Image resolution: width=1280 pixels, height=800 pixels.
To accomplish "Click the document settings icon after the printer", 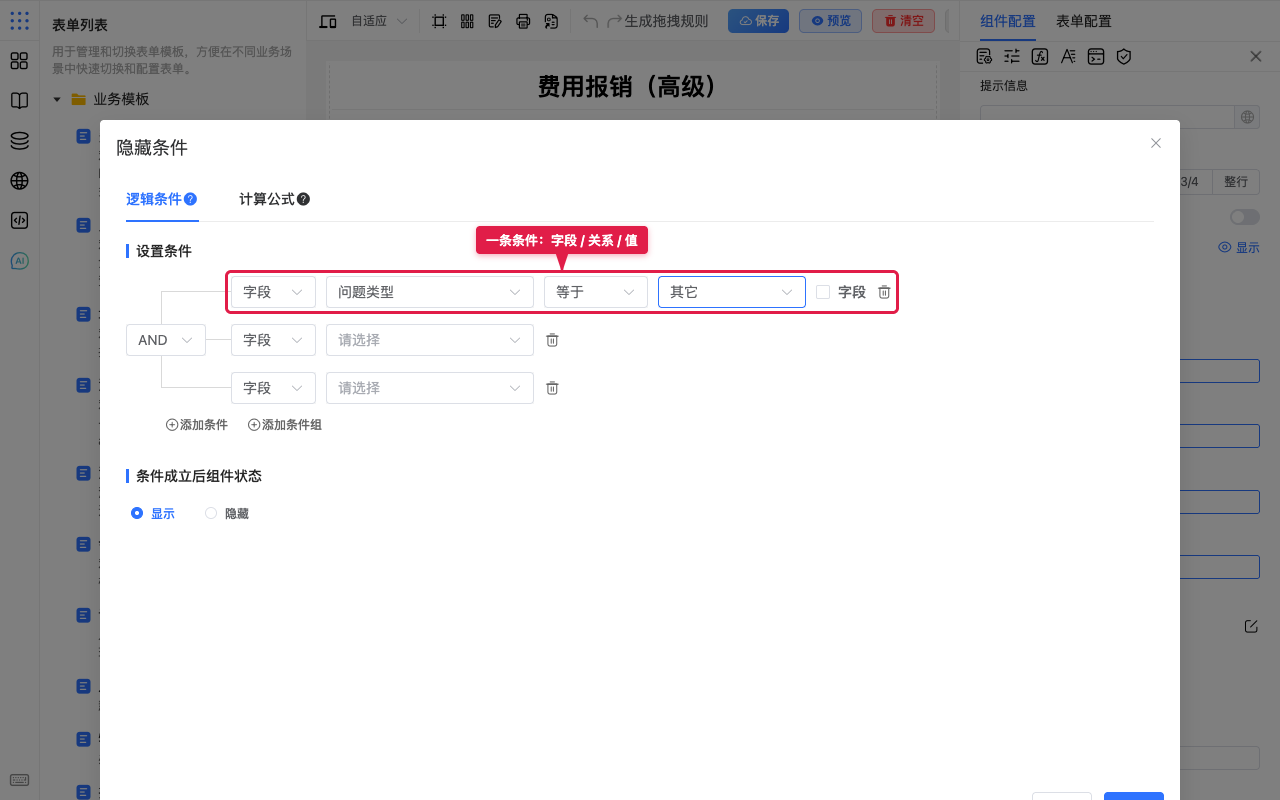I will (551, 21).
